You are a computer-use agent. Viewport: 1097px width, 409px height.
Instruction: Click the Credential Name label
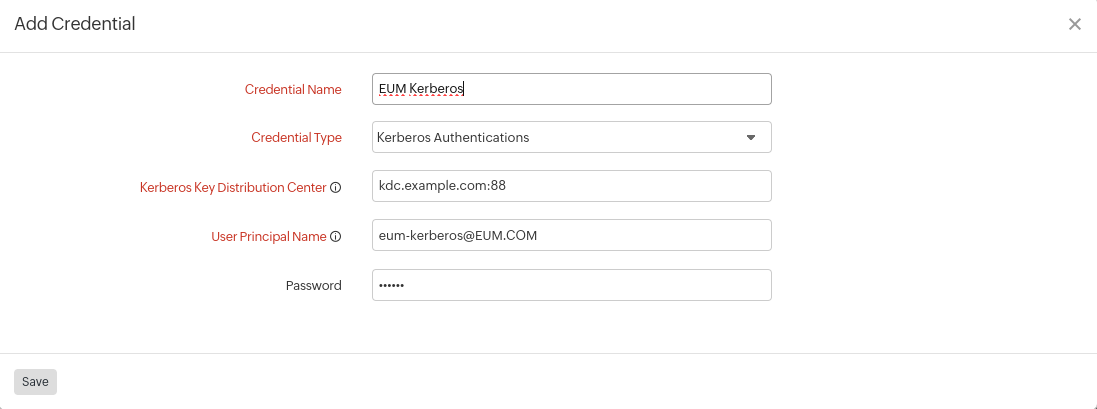(293, 90)
